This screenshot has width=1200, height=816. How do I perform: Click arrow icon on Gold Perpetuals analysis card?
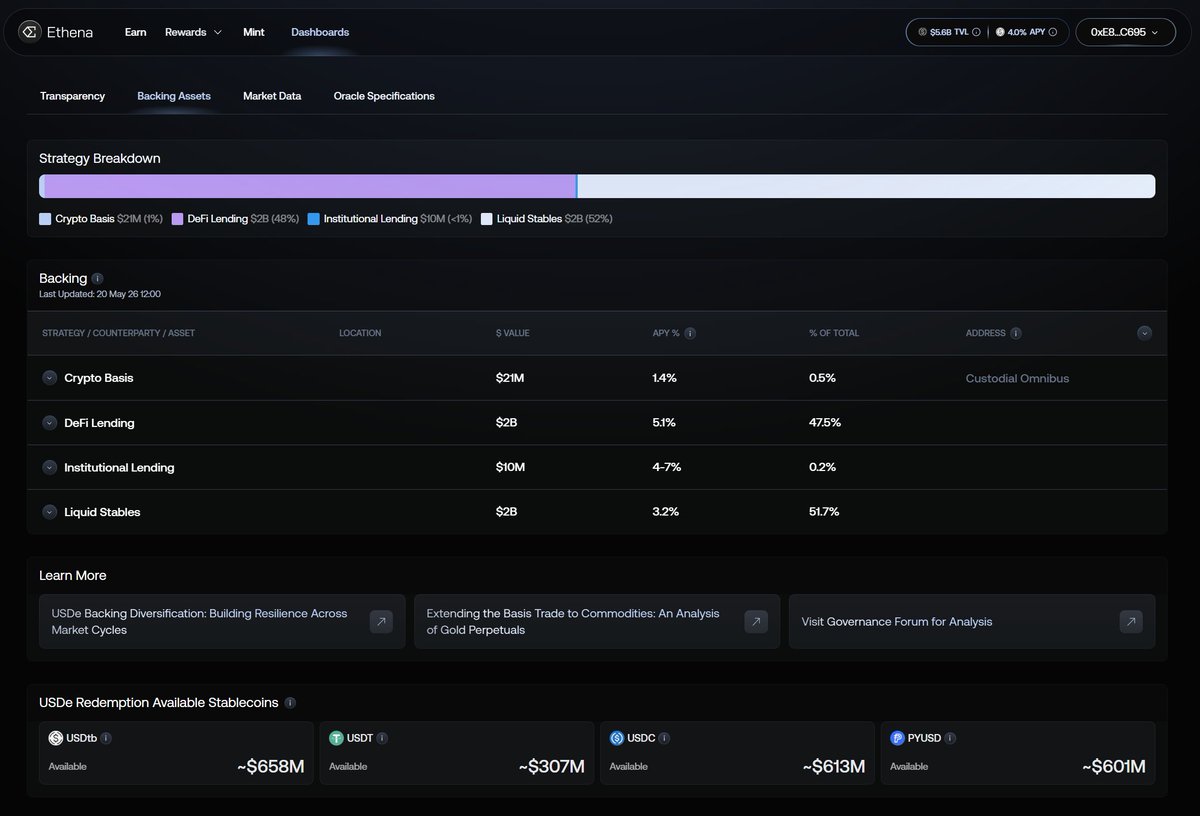point(756,622)
